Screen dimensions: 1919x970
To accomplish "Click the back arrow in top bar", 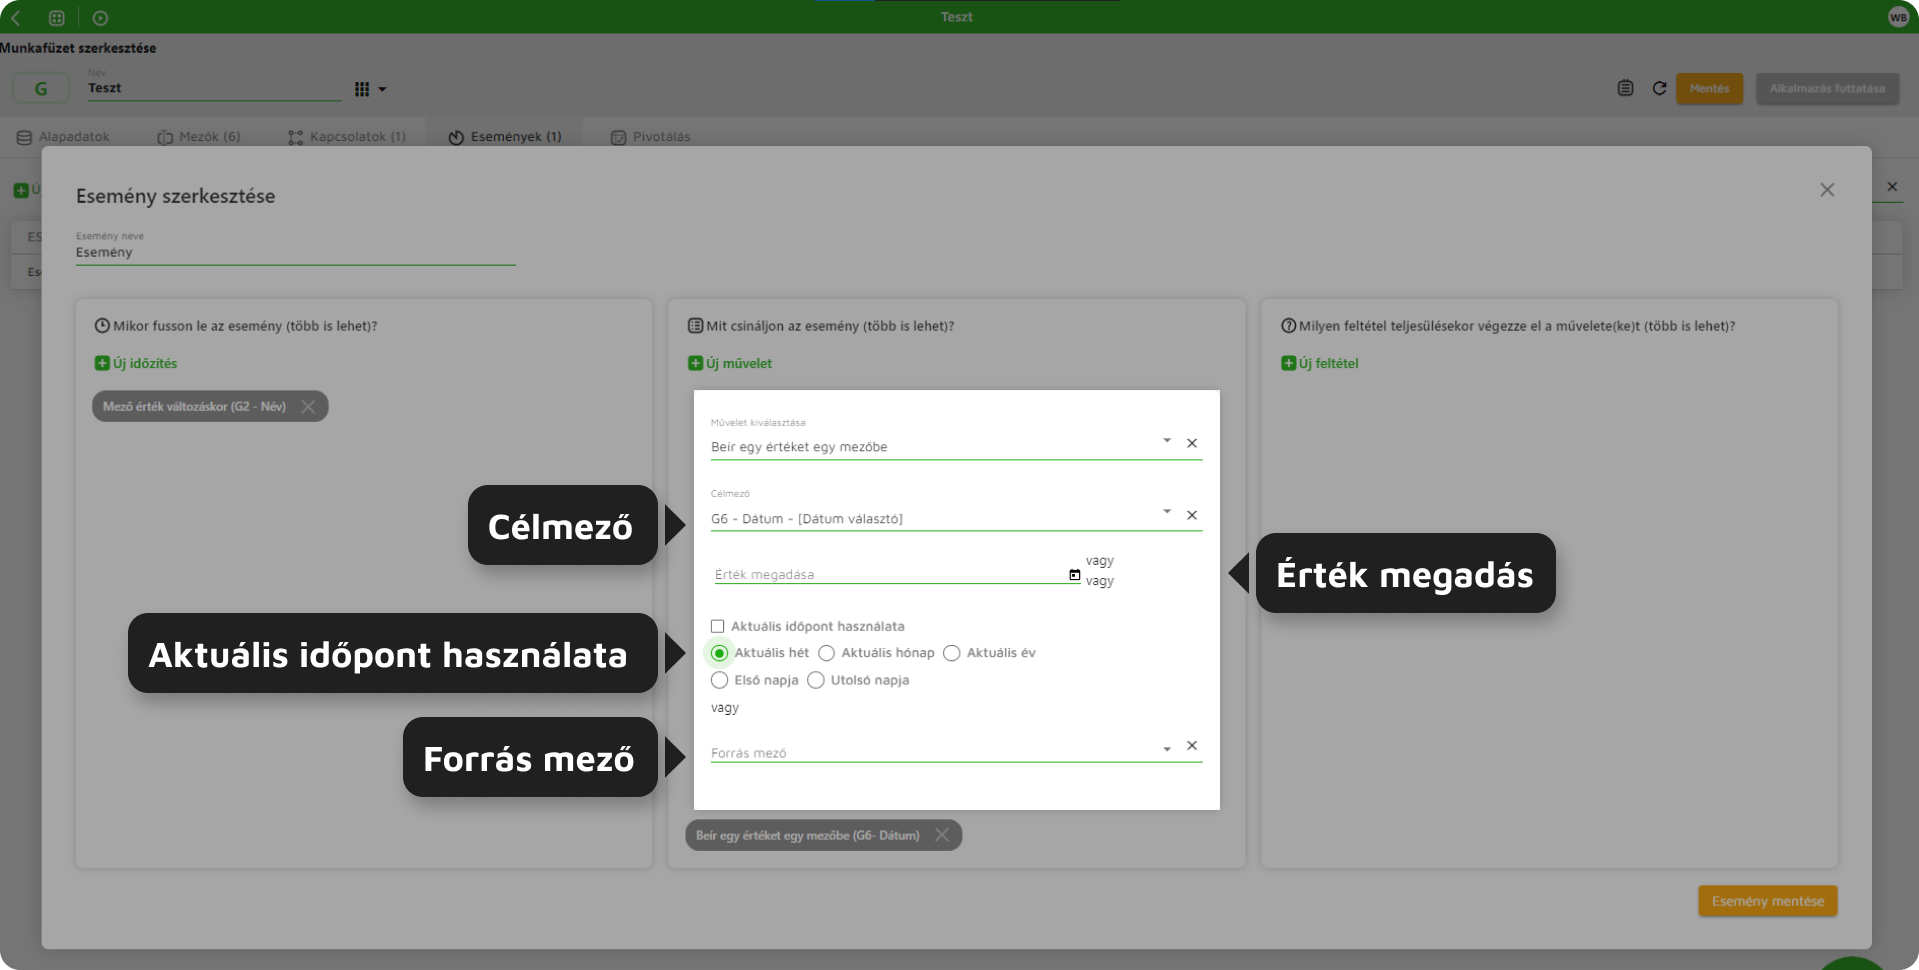I will [16, 18].
